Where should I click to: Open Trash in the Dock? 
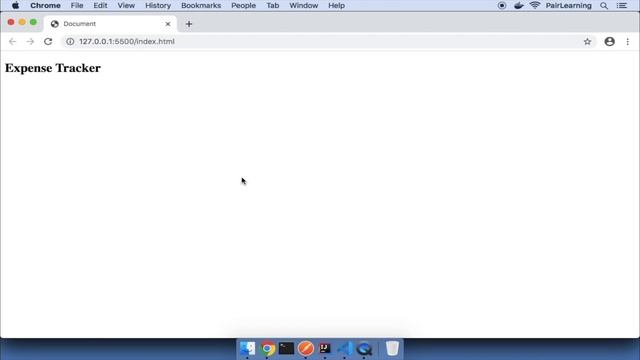392,349
